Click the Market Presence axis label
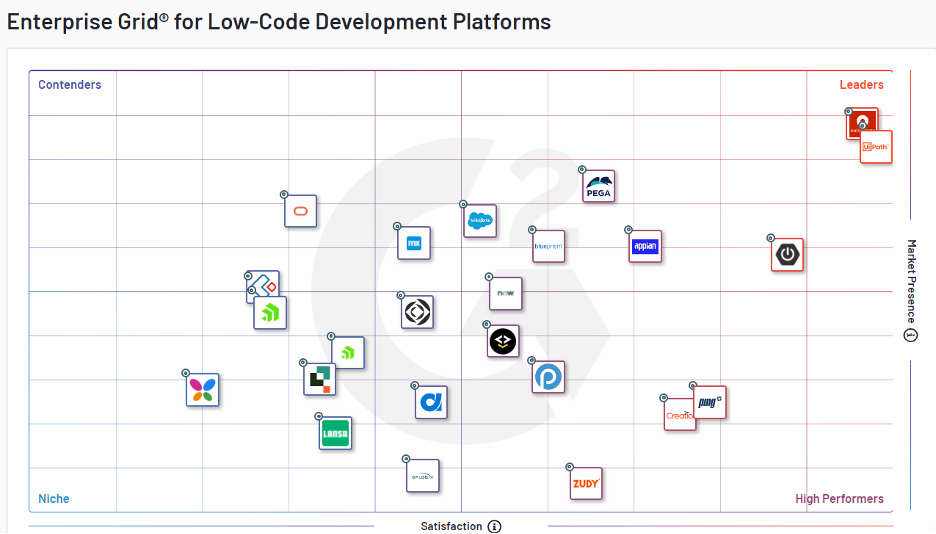Screen dimensions: 936x534 (911, 282)
